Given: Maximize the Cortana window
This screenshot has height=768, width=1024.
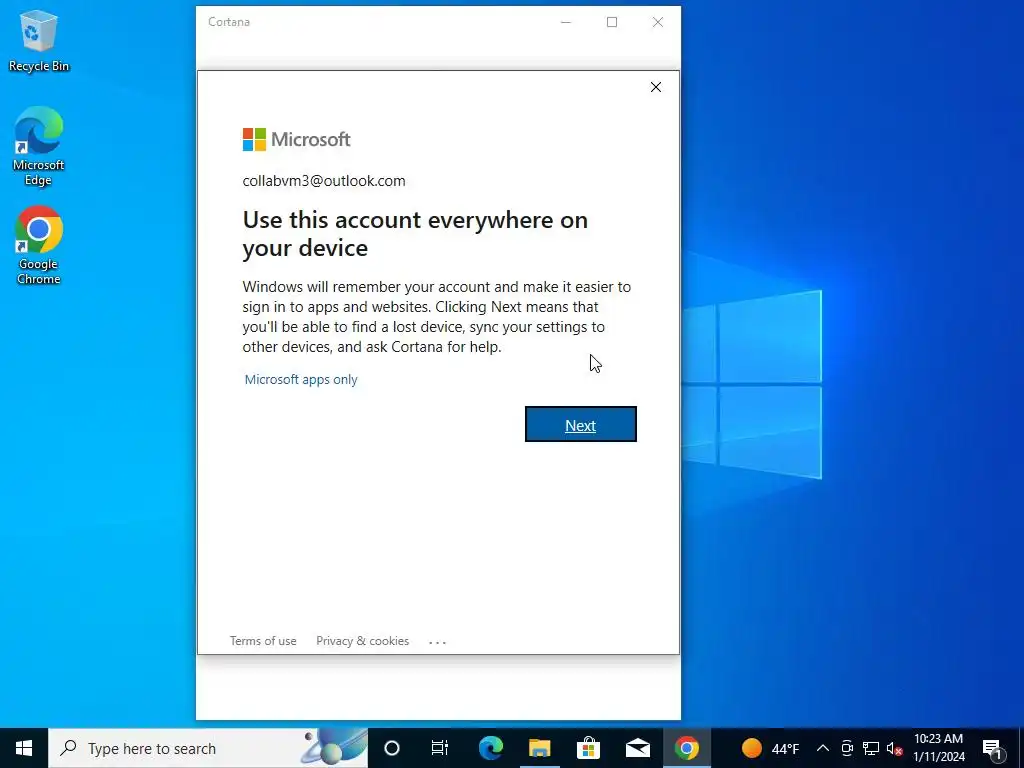Looking at the screenshot, I should (x=612, y=22).
